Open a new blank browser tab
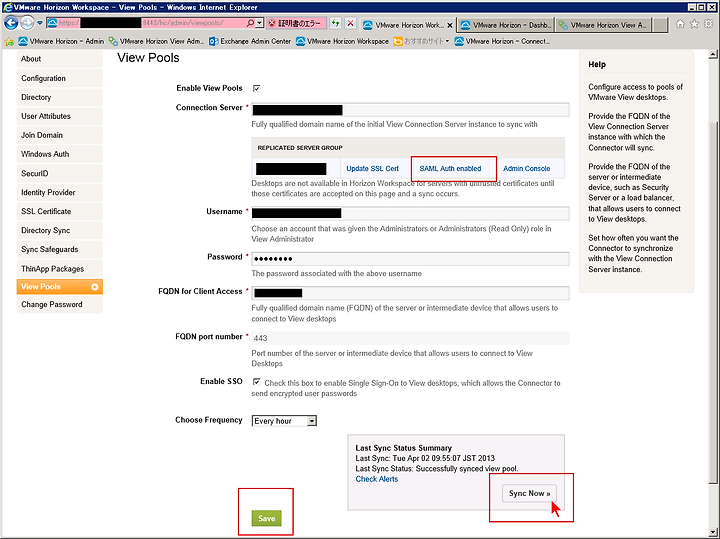The width and height of the screenshot is (720, 539). click(x=660, y=25)
